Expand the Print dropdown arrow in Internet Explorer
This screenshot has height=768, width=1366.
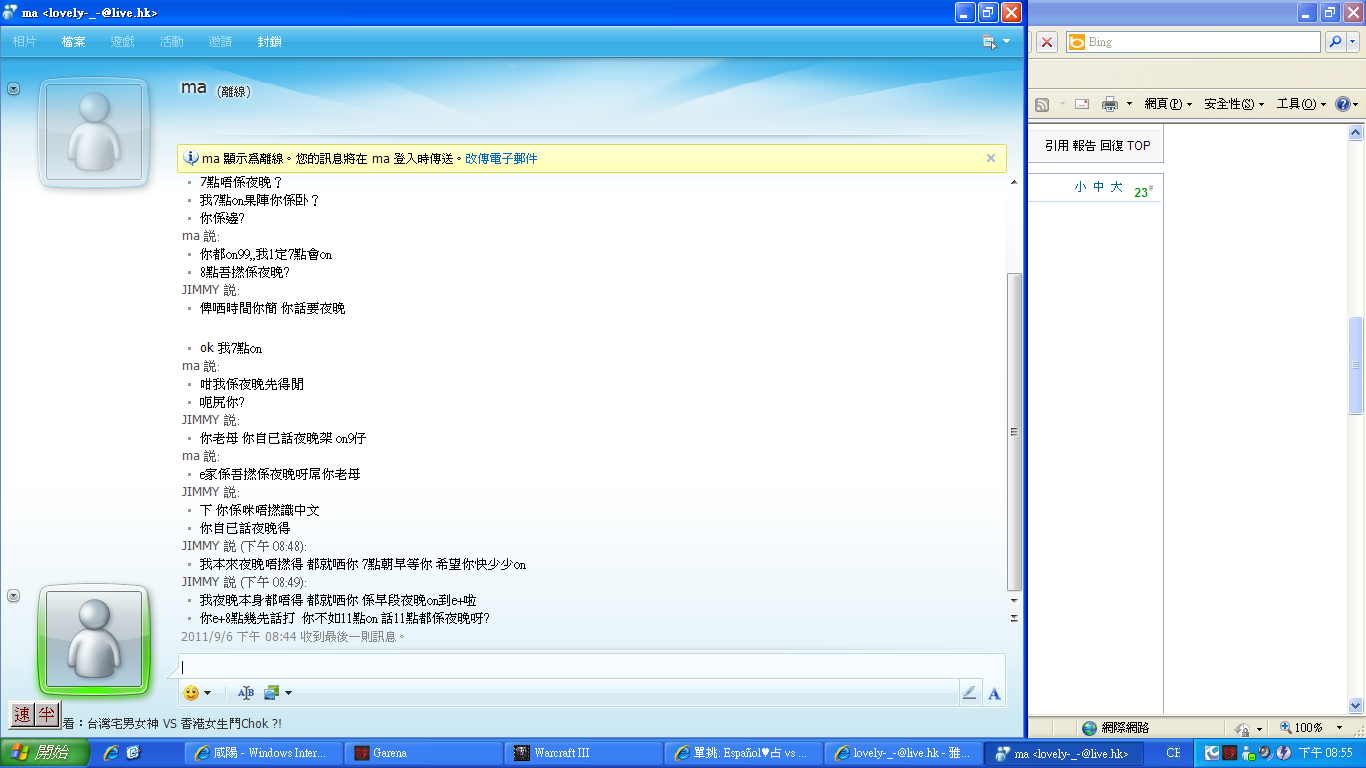[x=1129, y=104]
